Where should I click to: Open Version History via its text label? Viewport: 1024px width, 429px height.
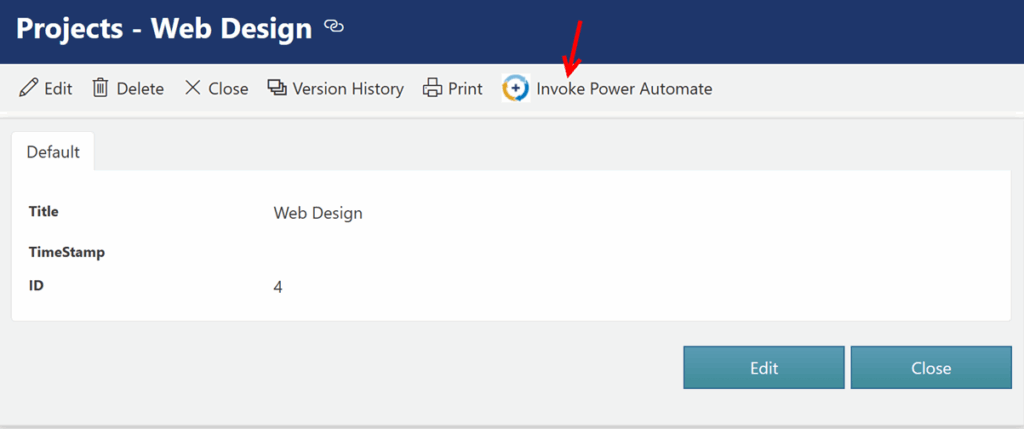(x=347, y=89)
